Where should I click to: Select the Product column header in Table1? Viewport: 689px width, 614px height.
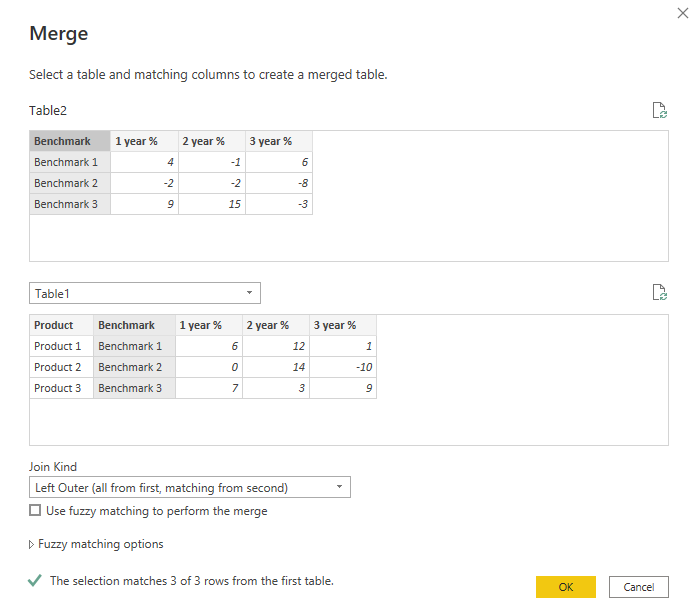tap(62, 325)
